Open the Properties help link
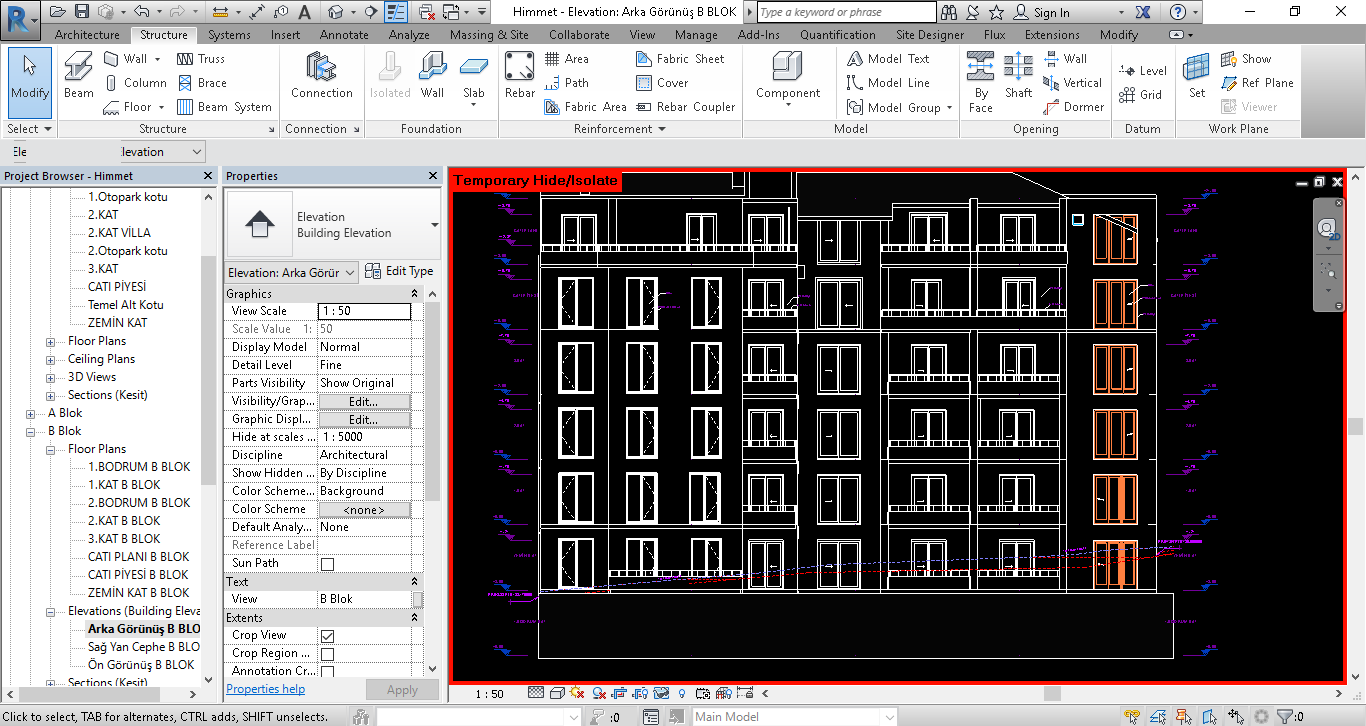1366x726 pixels. click(265, 689)
